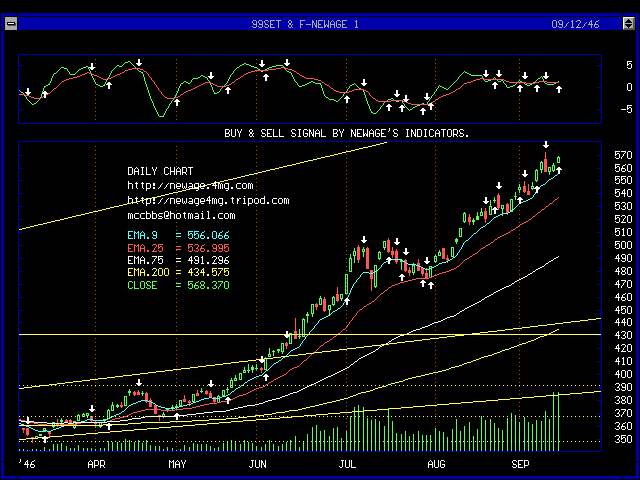Image resolution: width=640 pixels, height=480 pixels.
Task: Click the MAY month label on time axis
Action: pyautogui.click(x=177, y=464)
